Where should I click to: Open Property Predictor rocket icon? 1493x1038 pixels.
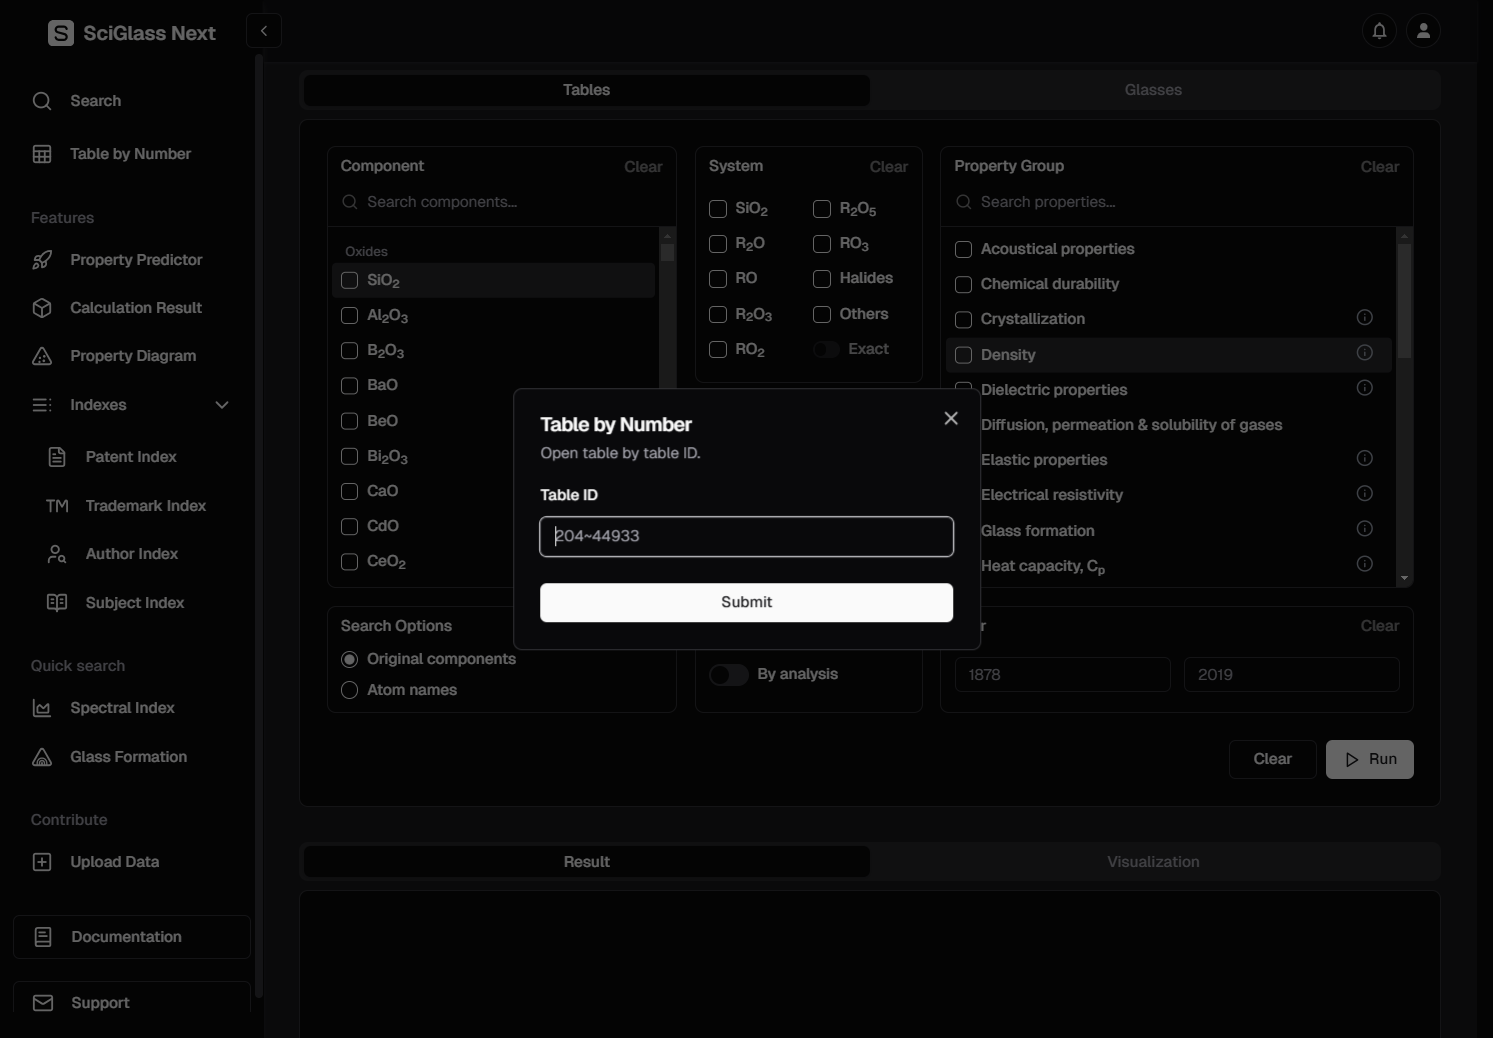click(x=42, y=260)
